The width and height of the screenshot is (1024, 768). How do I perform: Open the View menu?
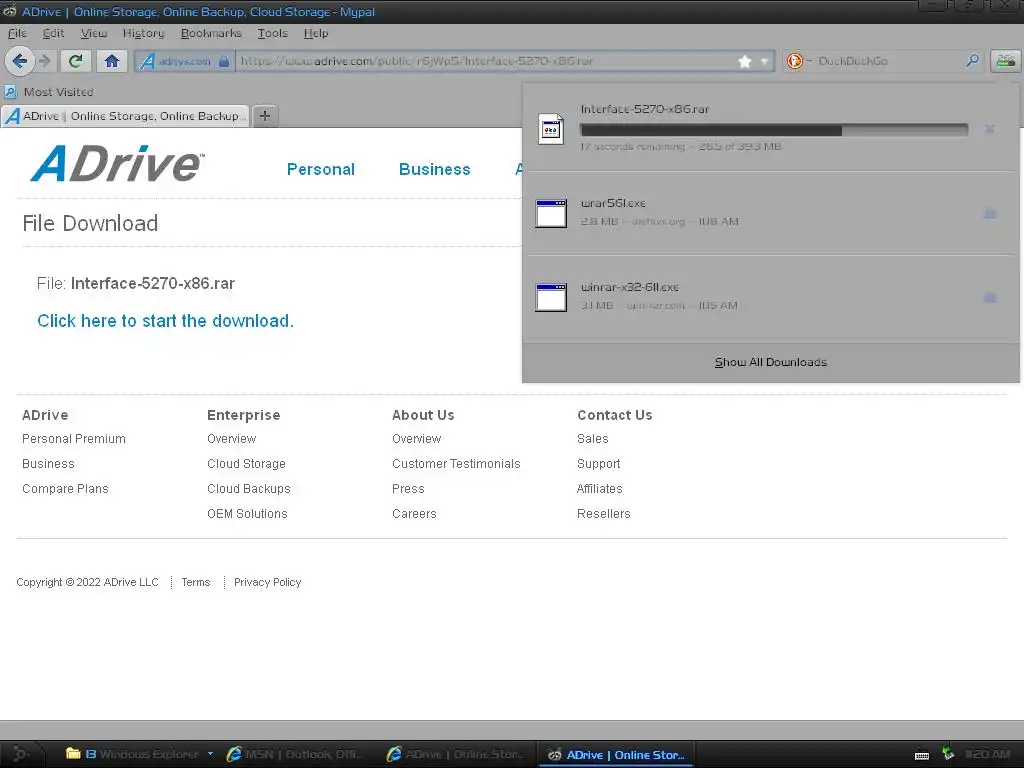click(93, 33)
